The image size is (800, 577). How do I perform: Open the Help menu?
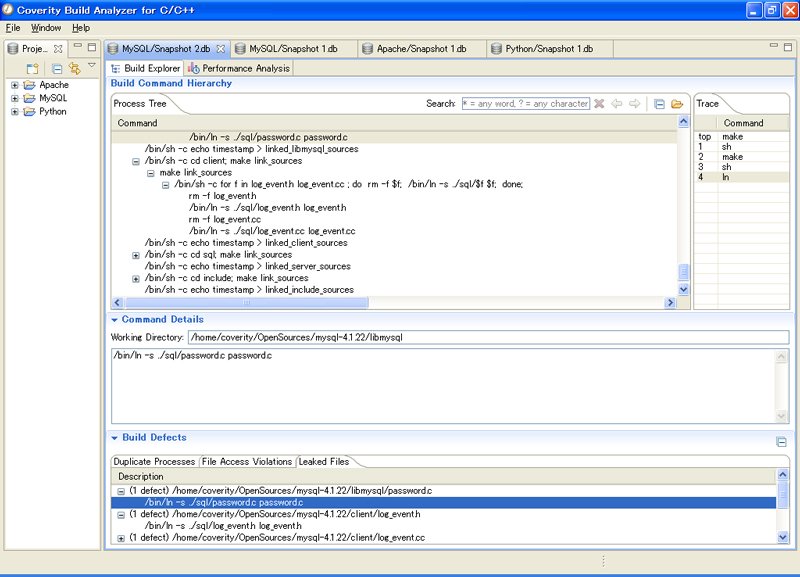[81, 28]
